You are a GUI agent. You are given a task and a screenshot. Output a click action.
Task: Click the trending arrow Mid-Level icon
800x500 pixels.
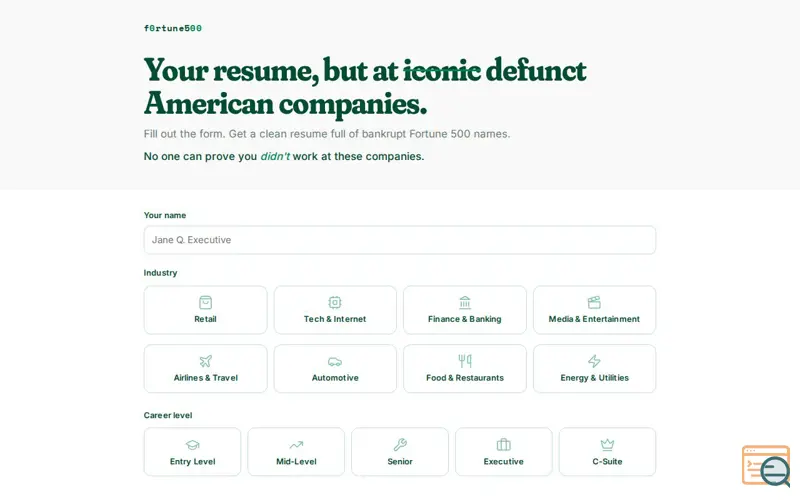pos(296,445)
